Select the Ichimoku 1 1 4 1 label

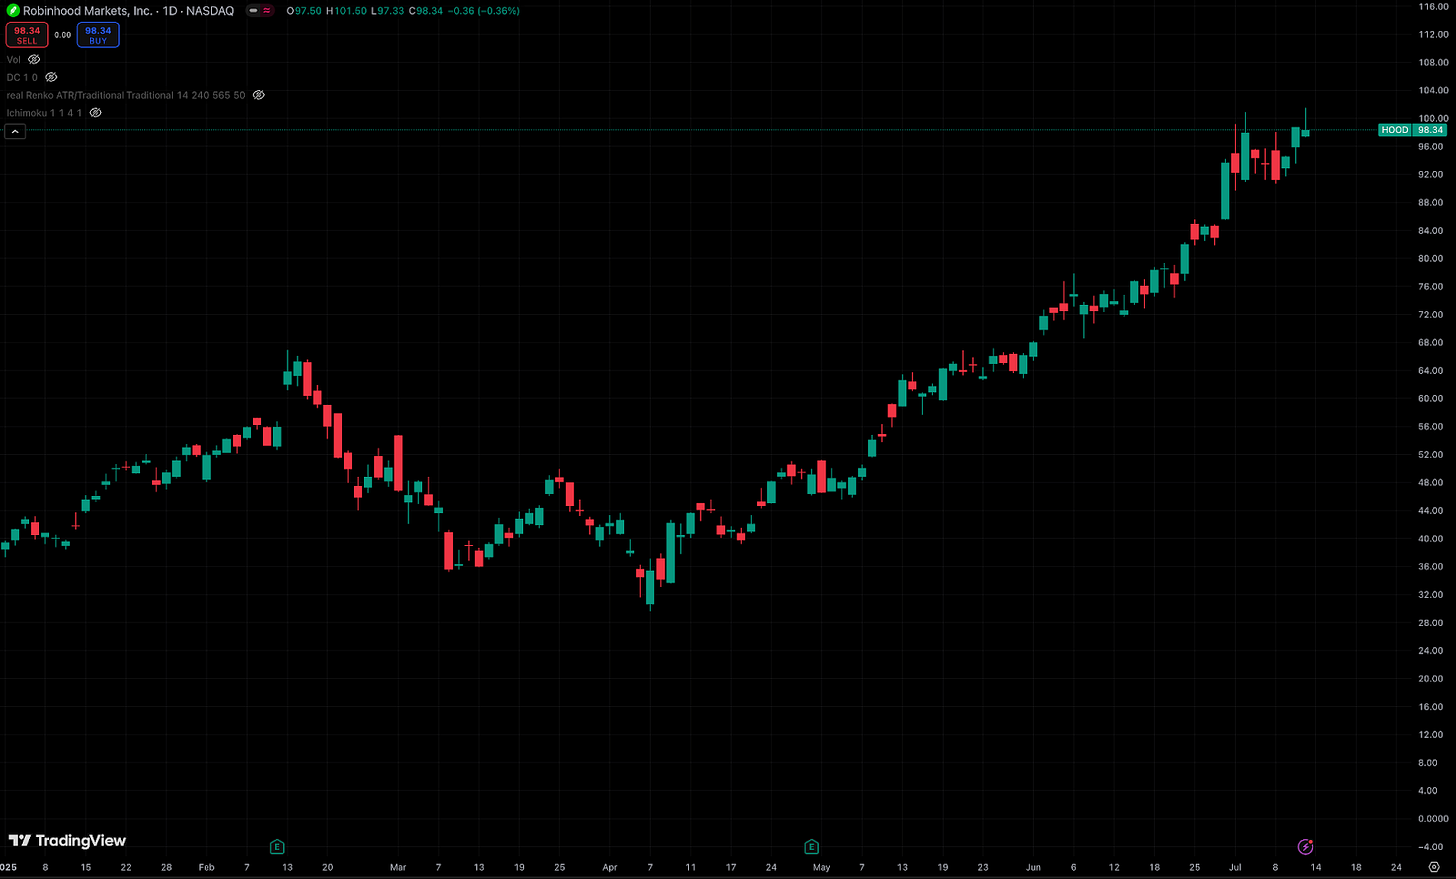(x=45, y=113)
